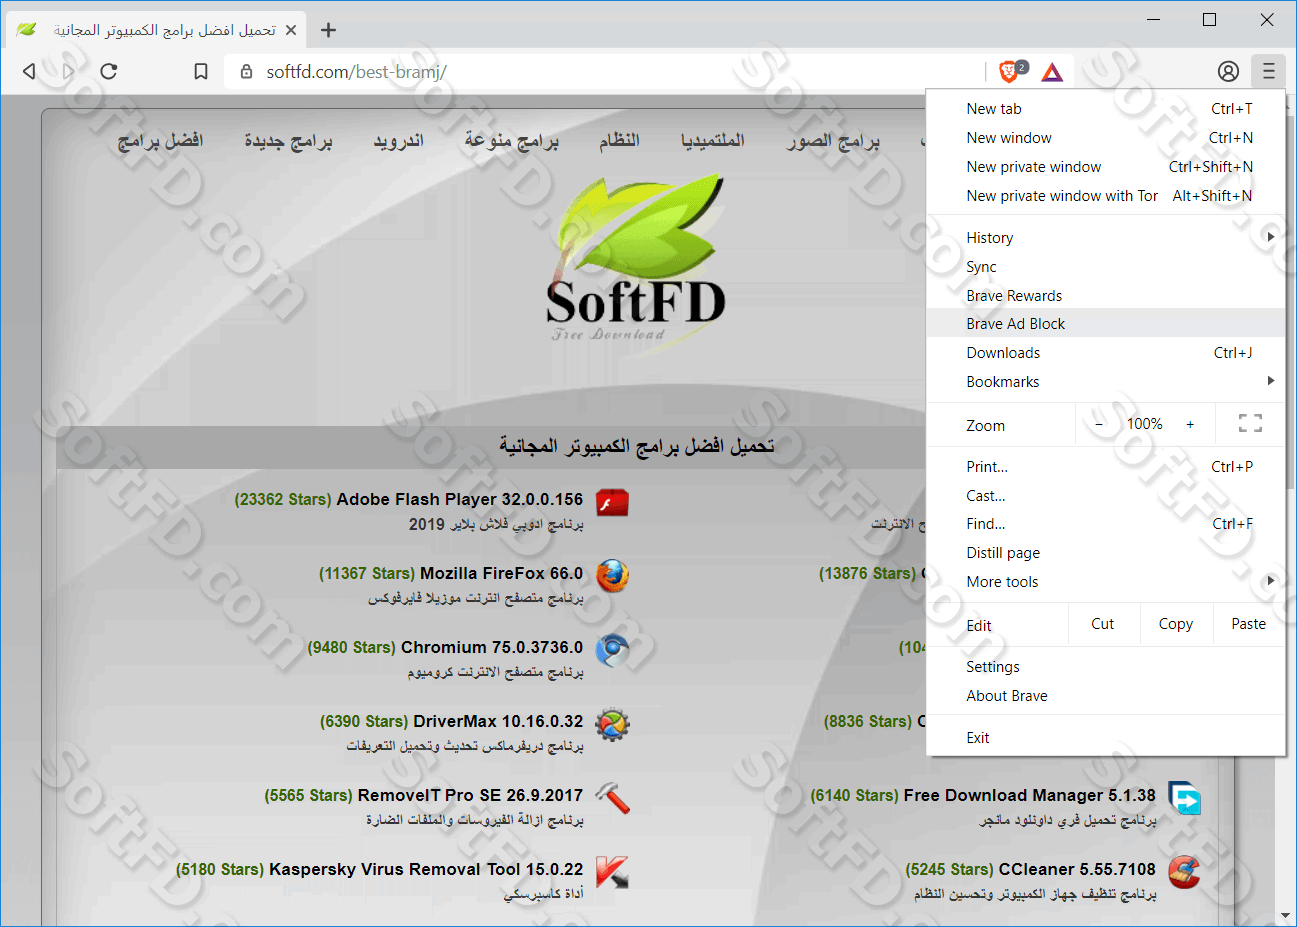Choose Find... in the menu
Viewport: 1297px width, 927px height.
coord(1105,524)
